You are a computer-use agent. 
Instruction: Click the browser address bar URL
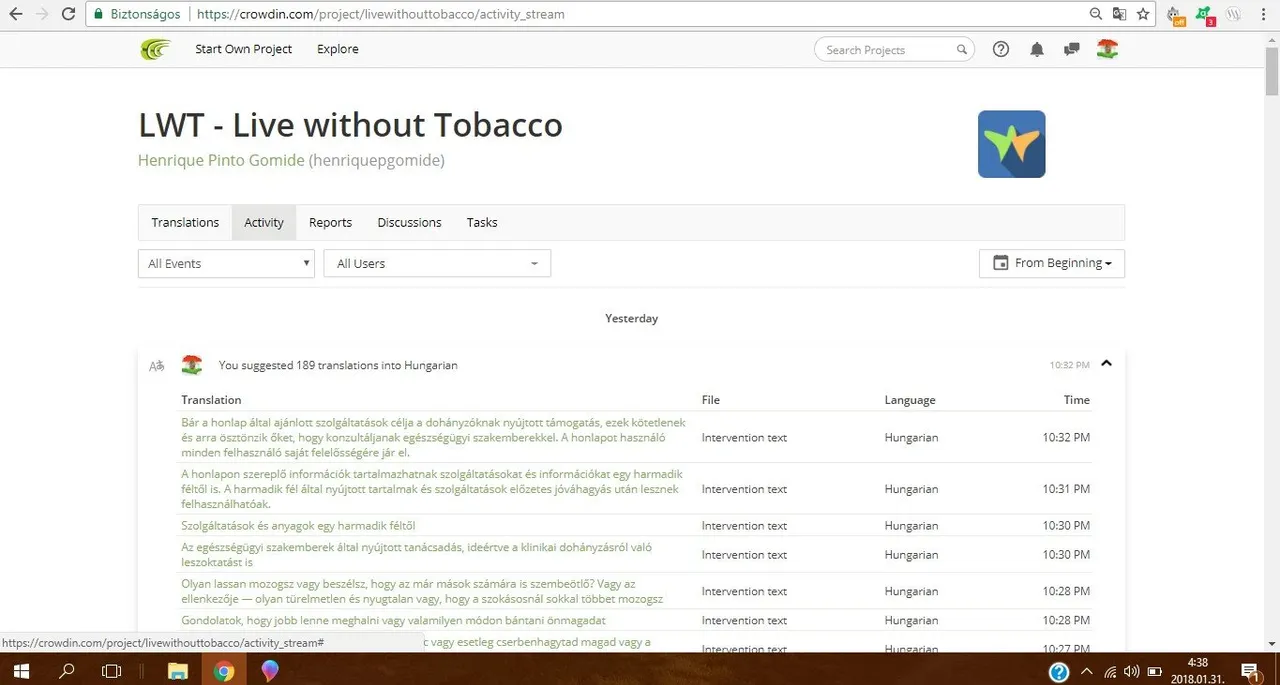coord(380,15)
